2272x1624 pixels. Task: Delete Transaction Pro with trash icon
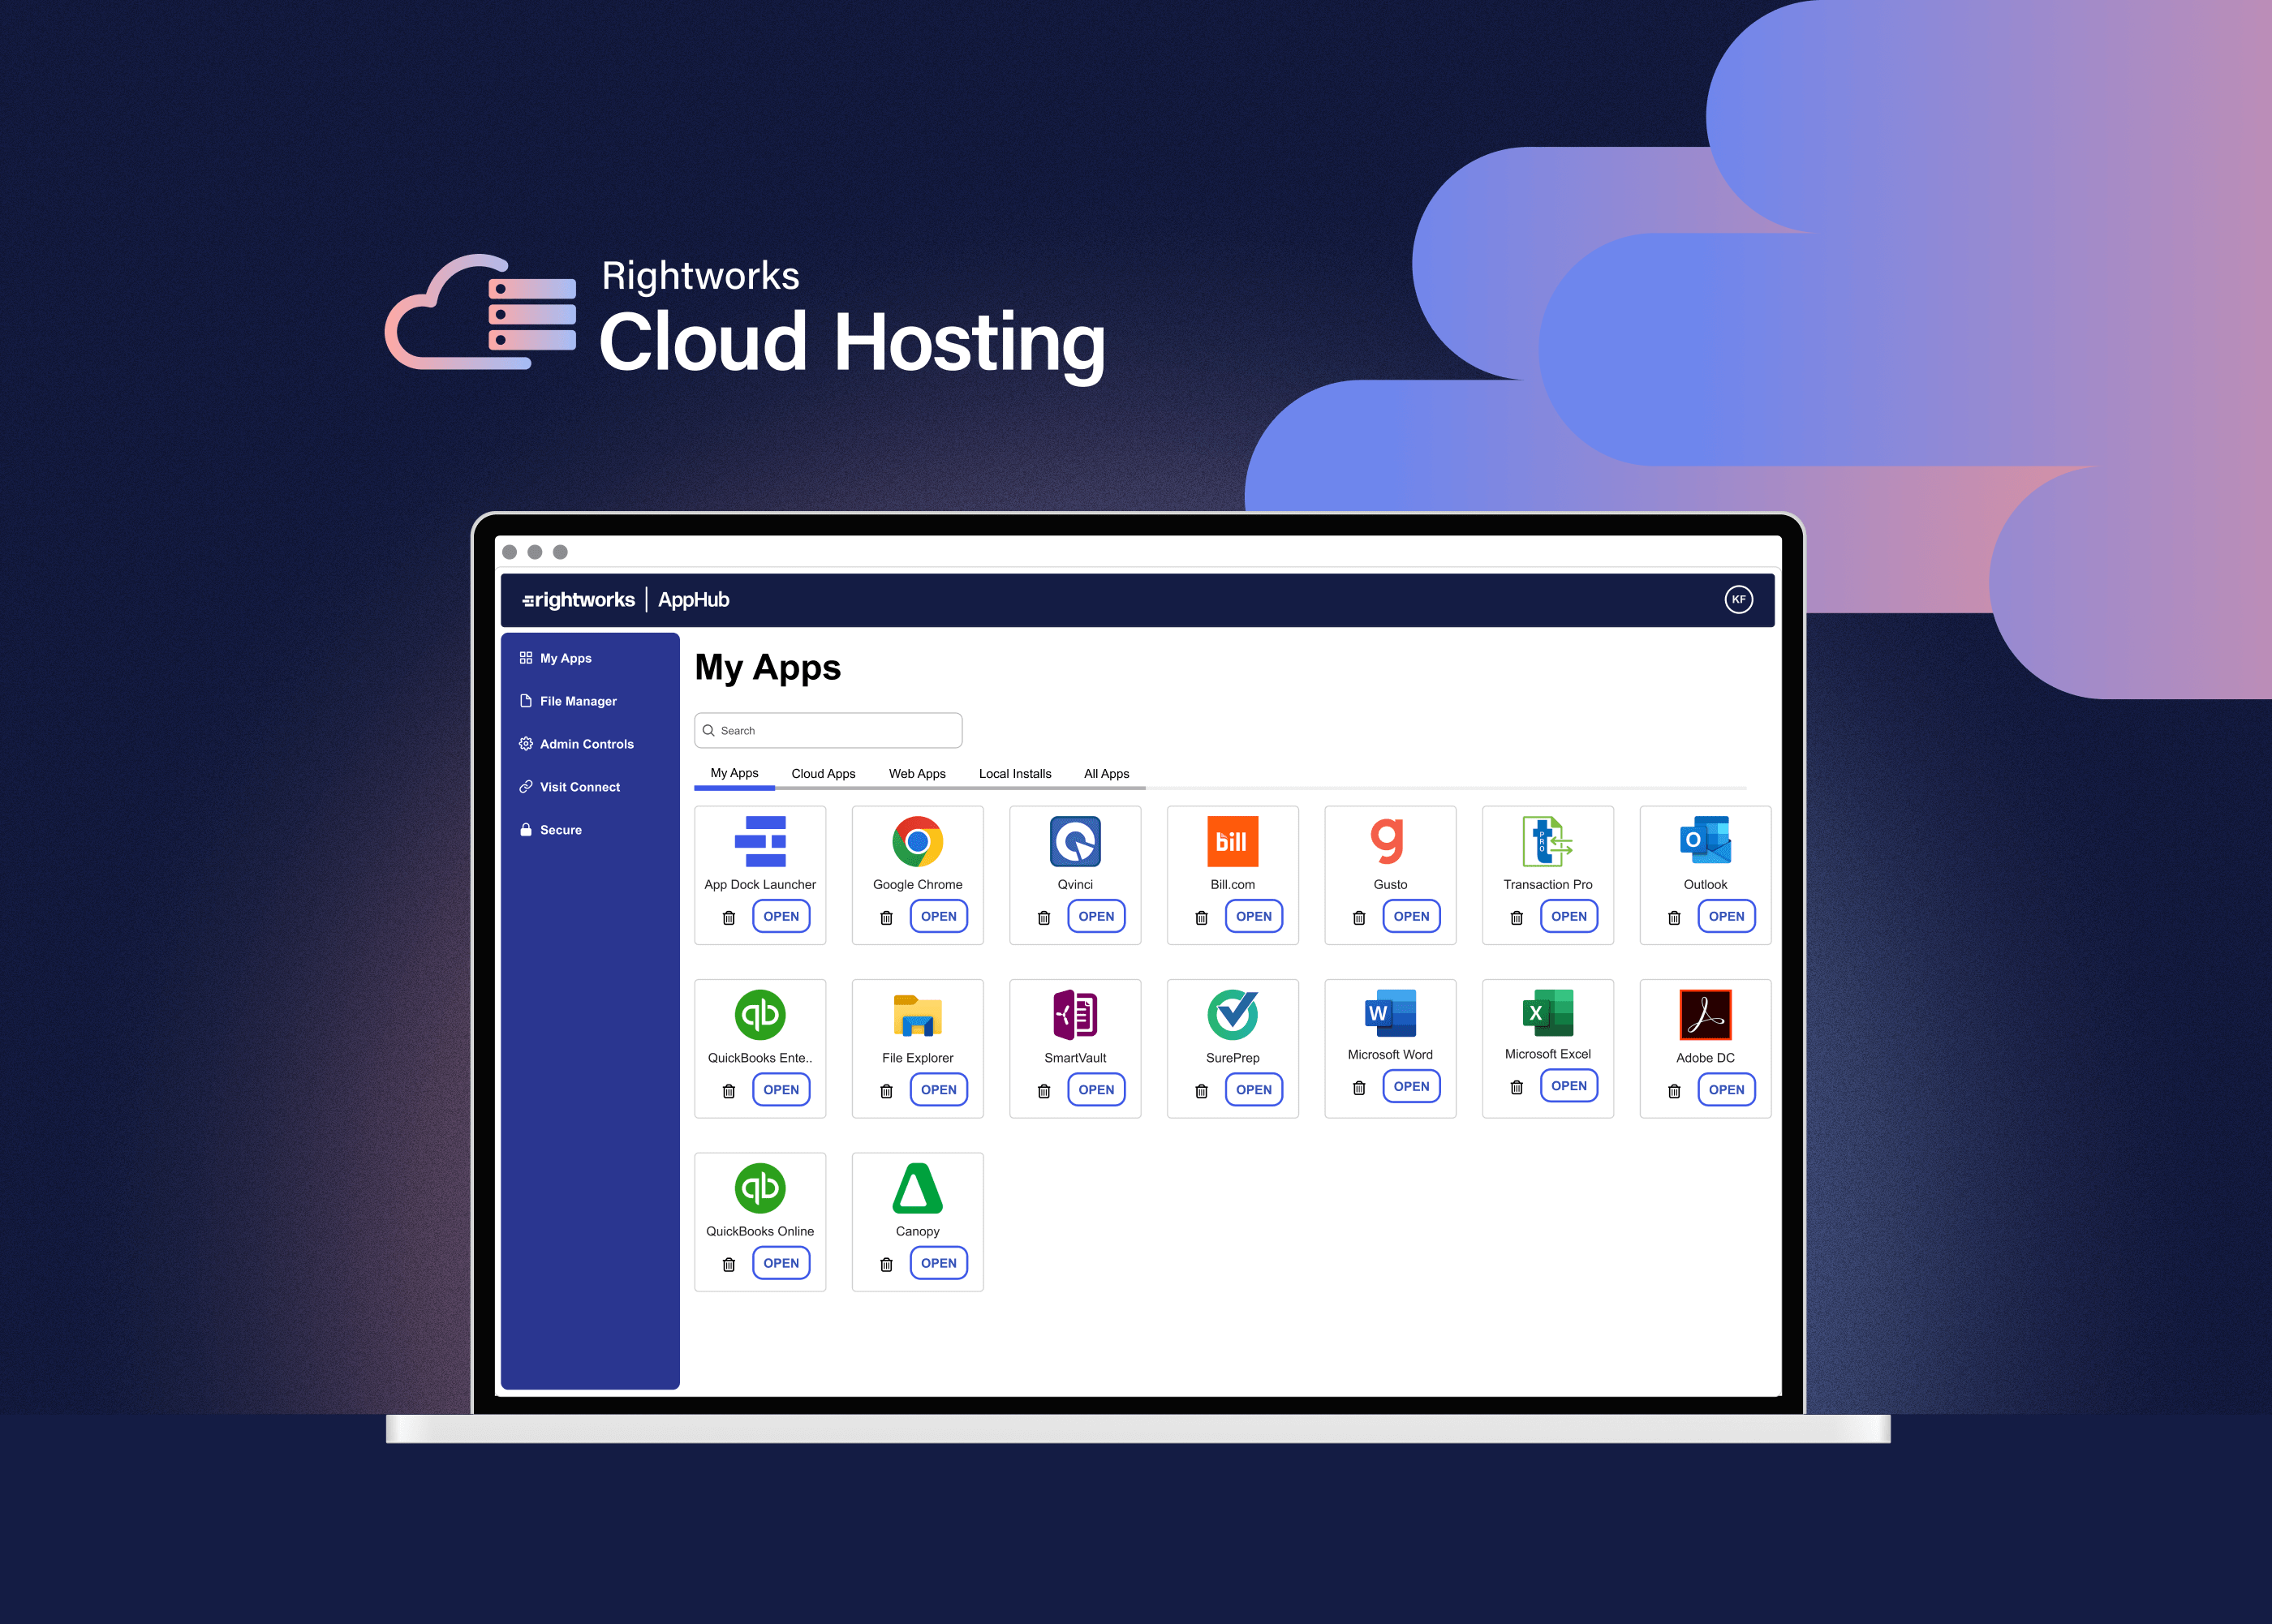pyautogui.click(x=1516, y=917)
